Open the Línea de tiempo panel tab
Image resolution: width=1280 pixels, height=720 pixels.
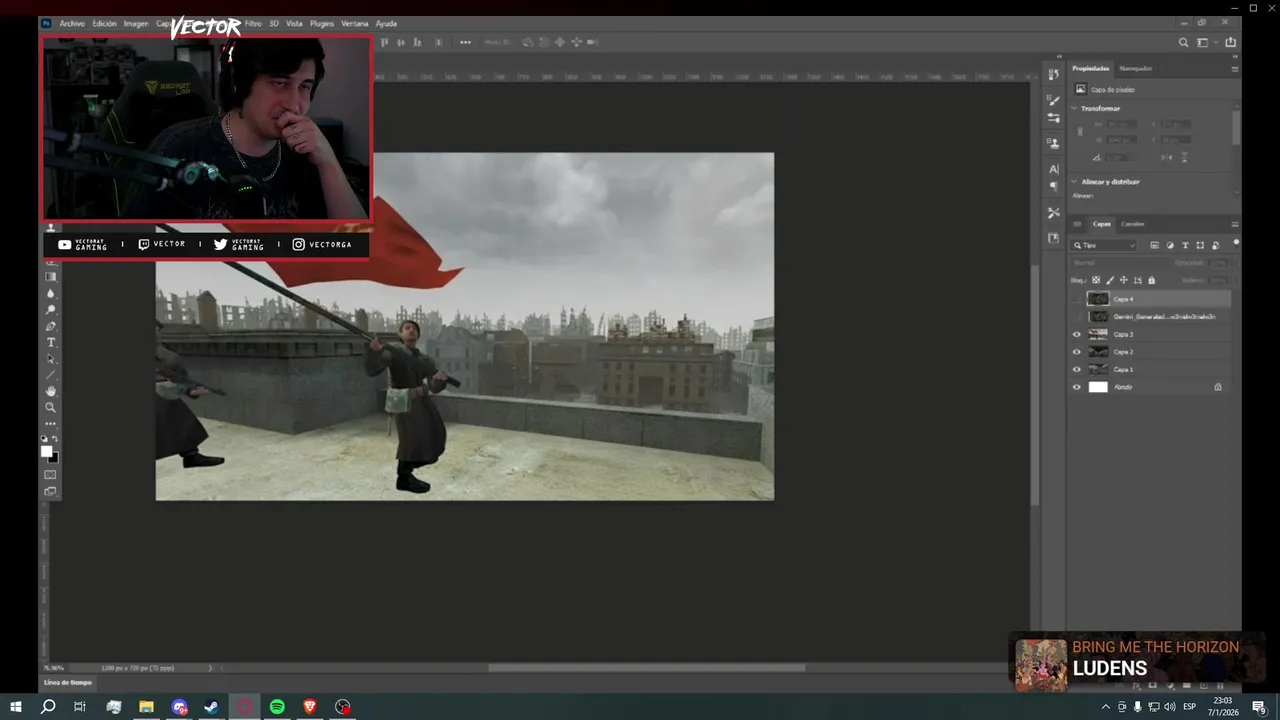pyautogui.click(x=68, y=683)
